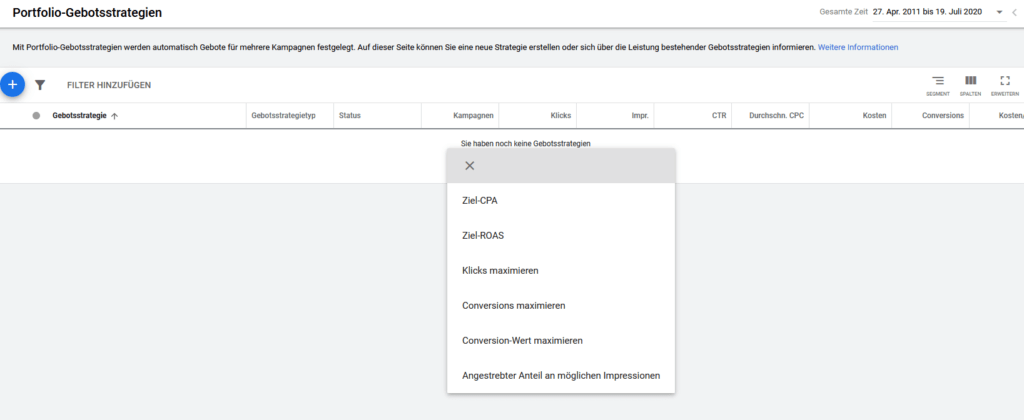Sort by Durchschn. CPC column header
The height and width of the screenshot is (420, 1024).
(x=768, y=116)
